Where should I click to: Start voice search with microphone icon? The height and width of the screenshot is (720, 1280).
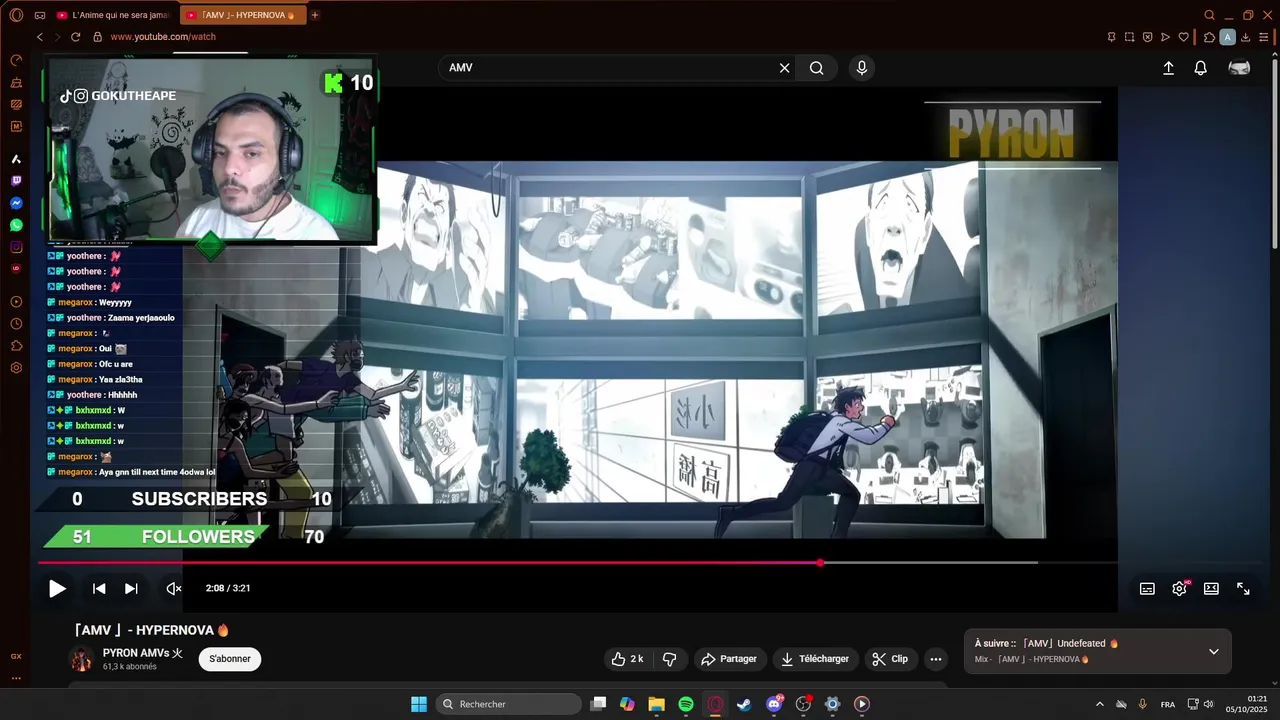(862, 68)
